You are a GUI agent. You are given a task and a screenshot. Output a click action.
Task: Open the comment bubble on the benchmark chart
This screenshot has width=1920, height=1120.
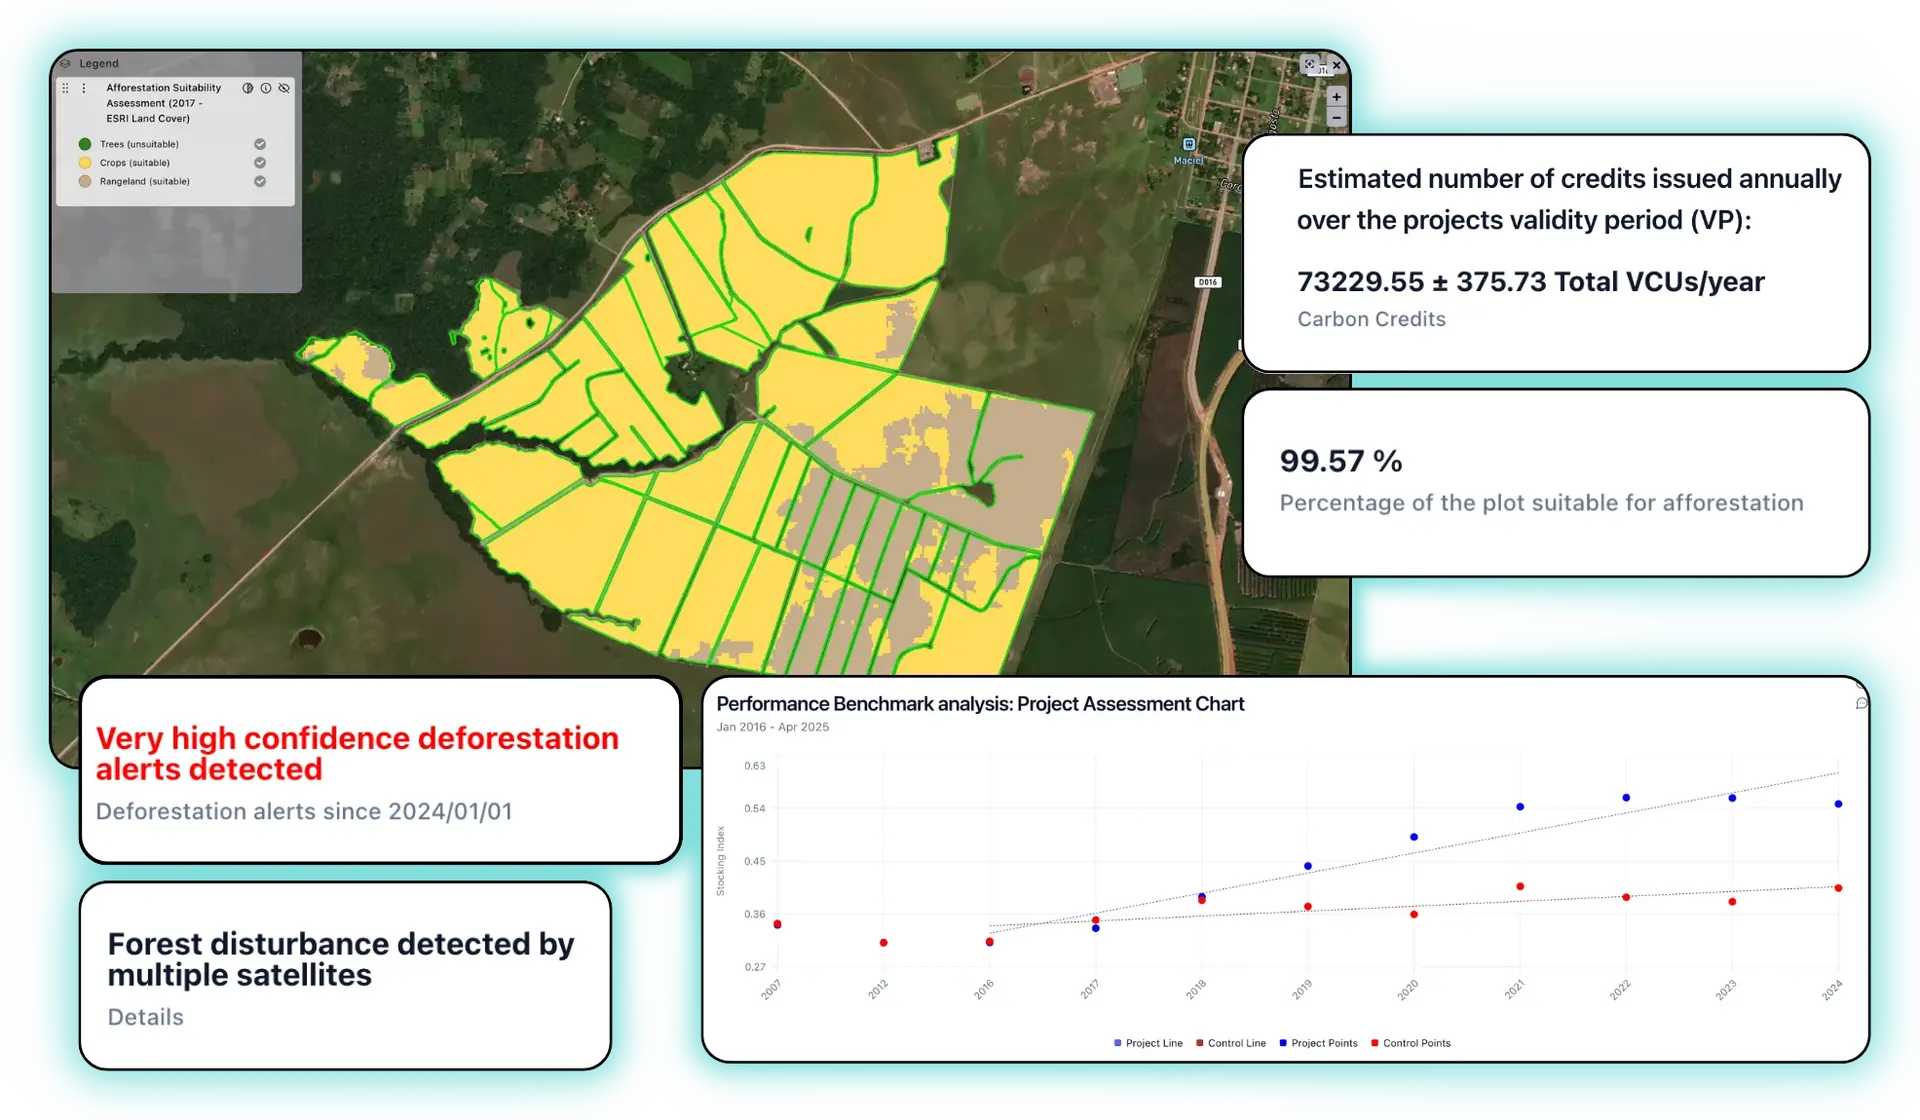click(x=1860, y=703)
